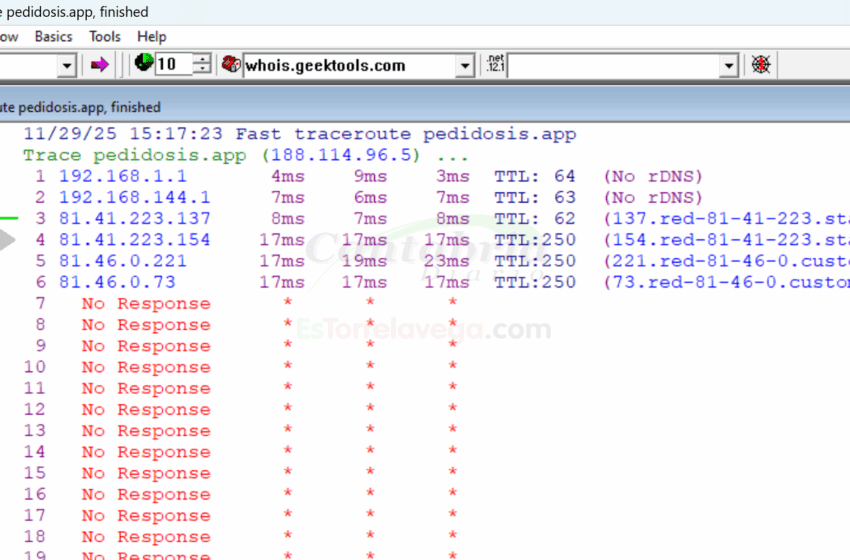Open the Tools menu
Screen dimensions: 850x560
click(105, 36)
